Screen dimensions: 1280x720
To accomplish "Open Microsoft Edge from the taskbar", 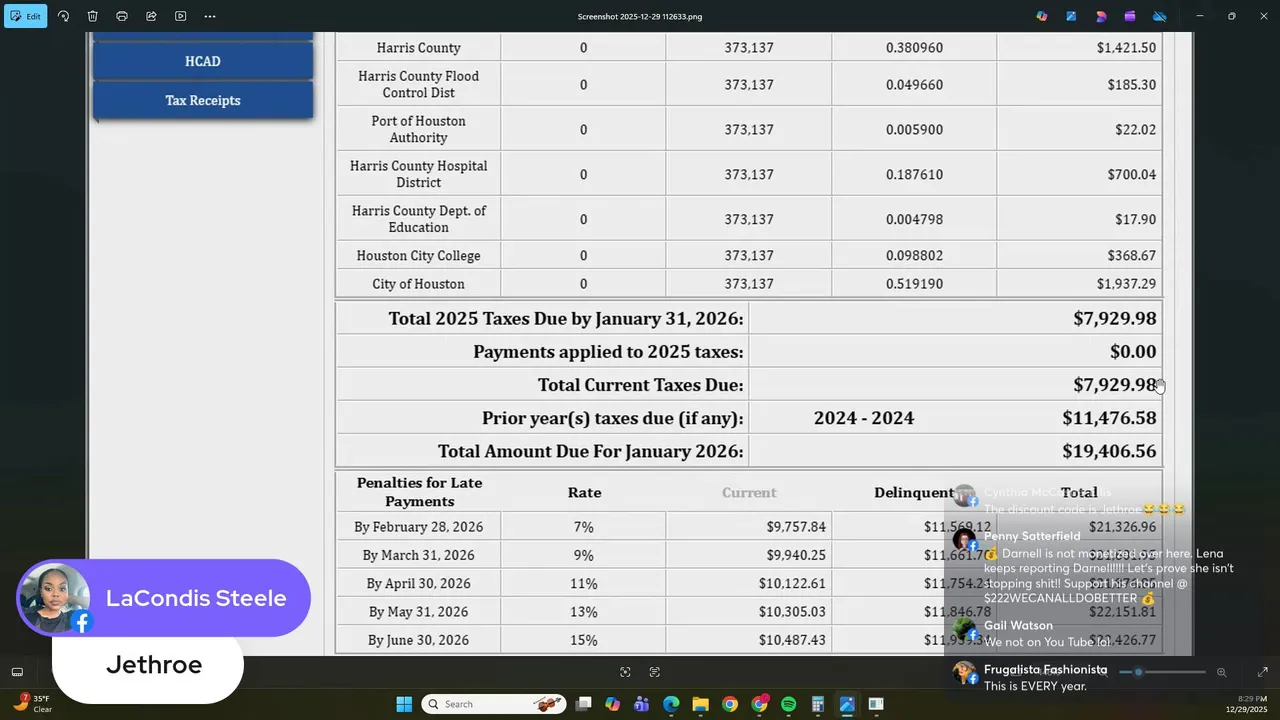I will [x=671, y=704].
